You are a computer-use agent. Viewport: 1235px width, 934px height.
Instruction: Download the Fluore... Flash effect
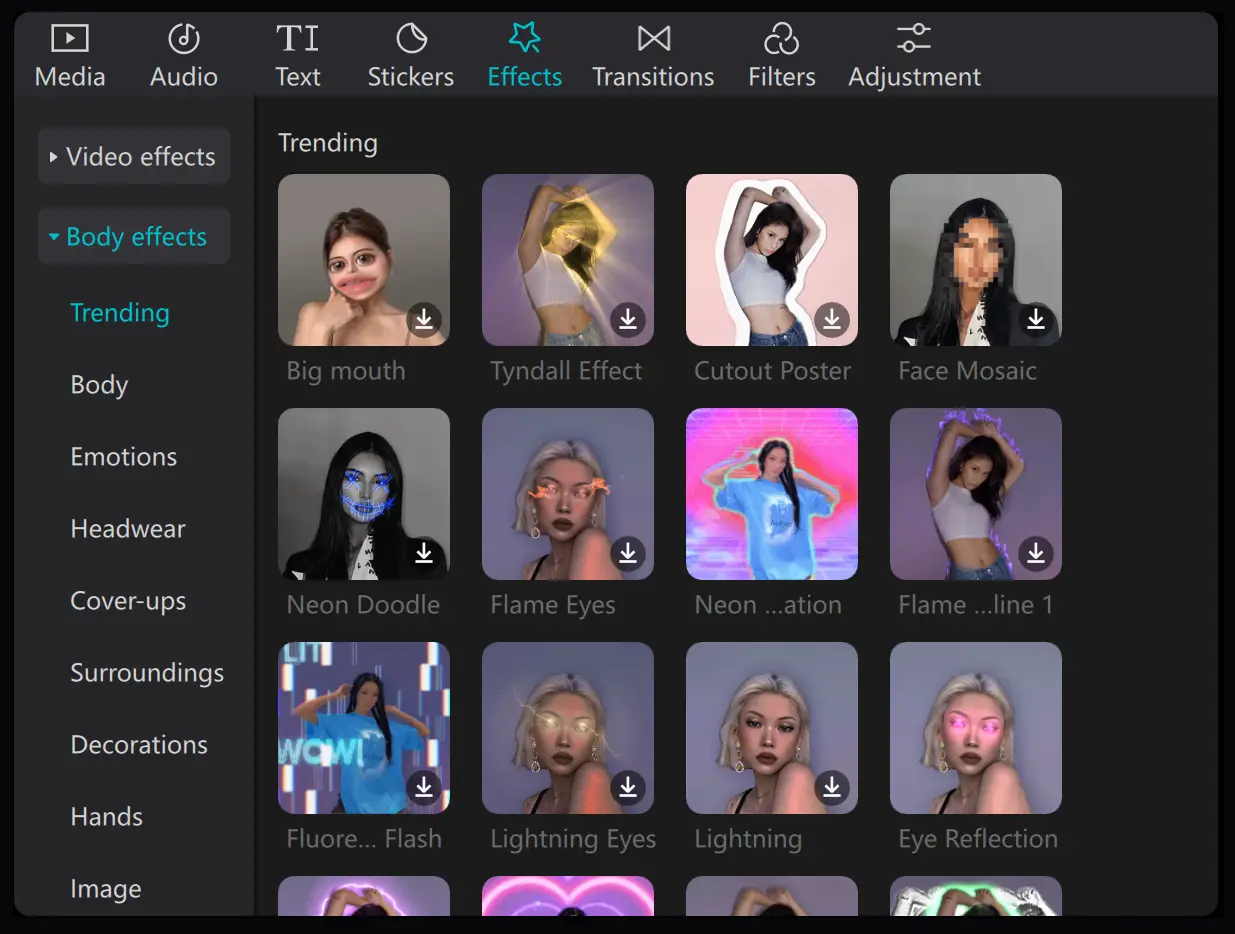424,787
